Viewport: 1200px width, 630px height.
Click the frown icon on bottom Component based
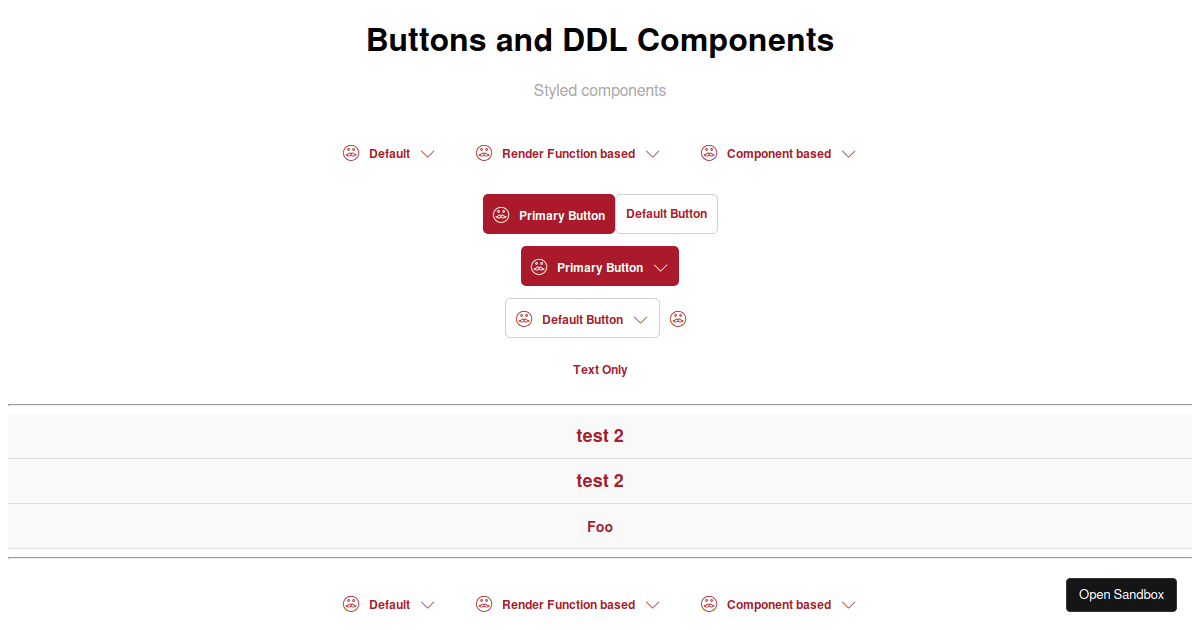[709, 604]
